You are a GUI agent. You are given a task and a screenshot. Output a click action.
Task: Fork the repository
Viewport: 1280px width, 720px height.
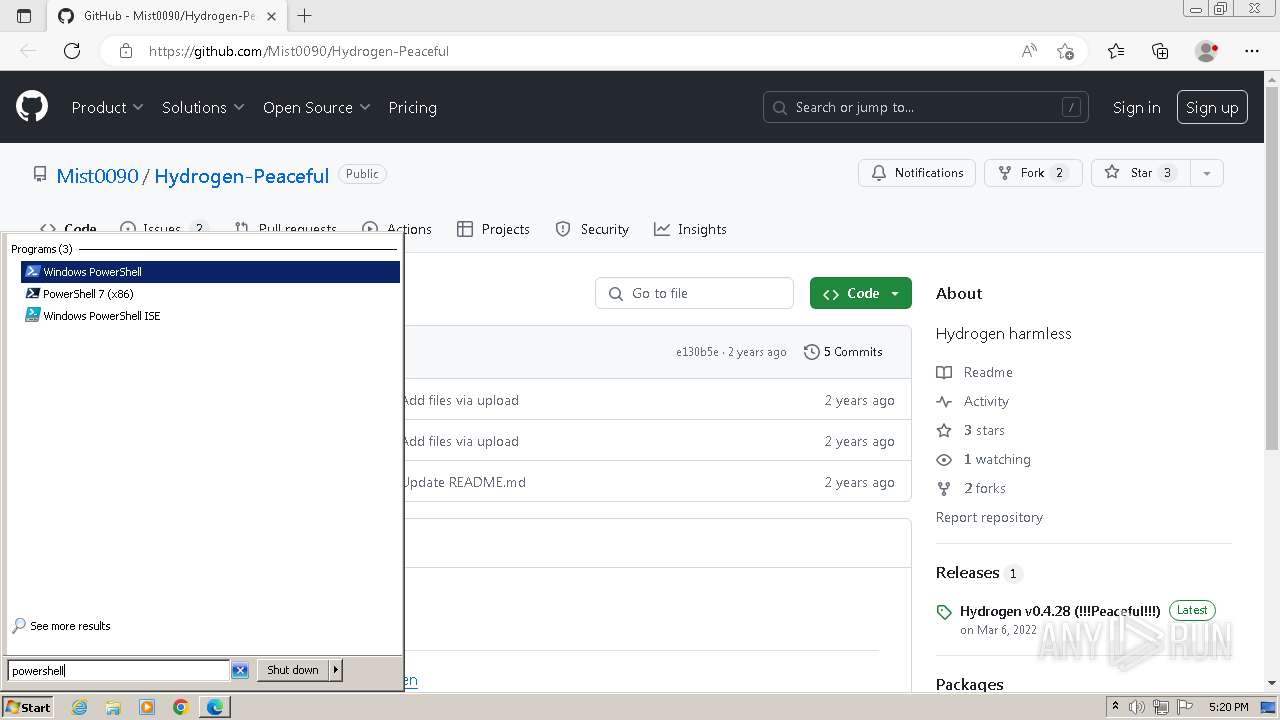1033,173
